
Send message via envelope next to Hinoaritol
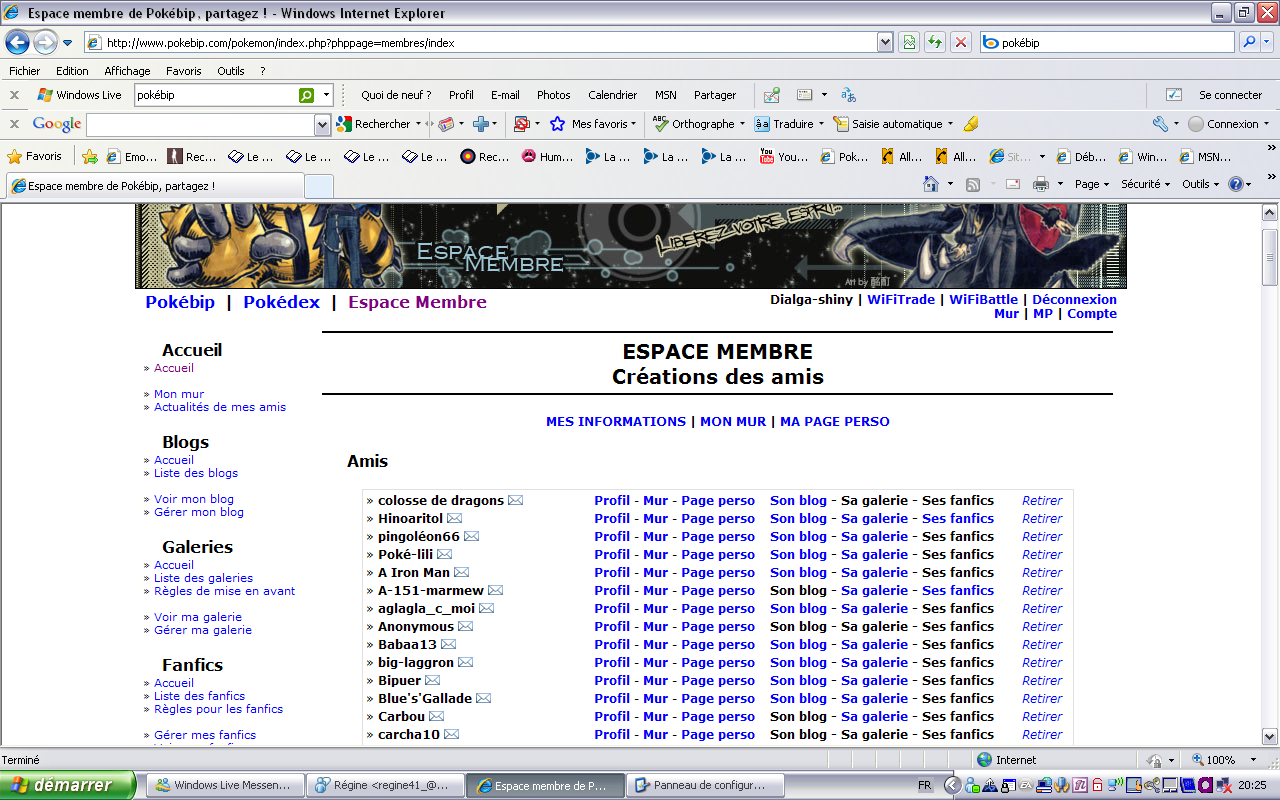(x=454, y=518)
